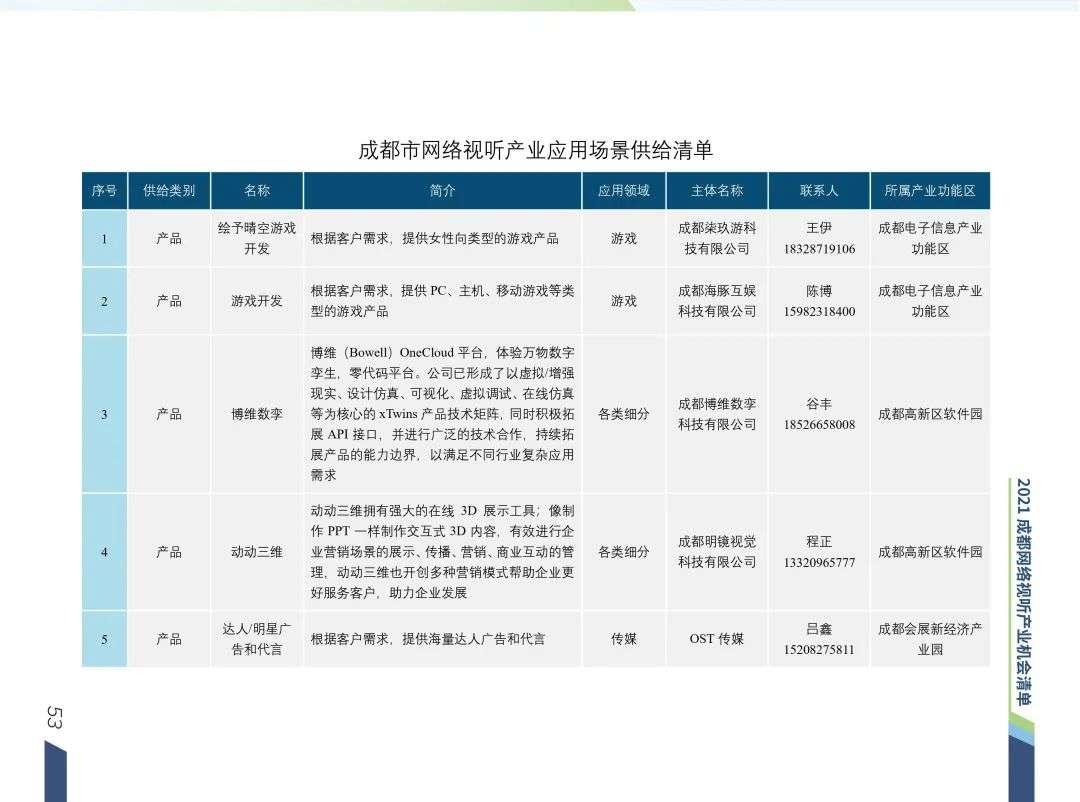Select the 供给类别 column header
The height and width of the screenshot is (802, 1080).
(169, 191)
